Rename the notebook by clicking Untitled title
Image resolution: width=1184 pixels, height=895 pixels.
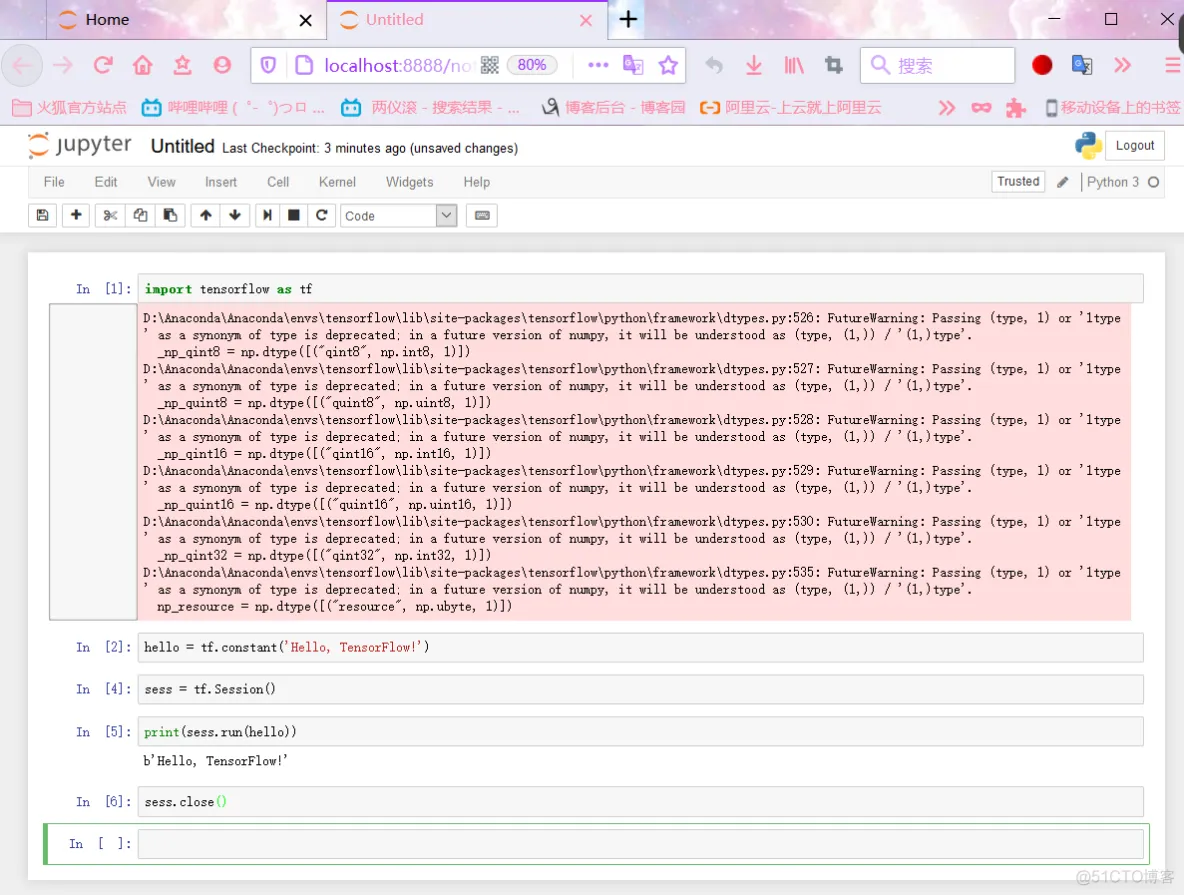pos(183,147)
